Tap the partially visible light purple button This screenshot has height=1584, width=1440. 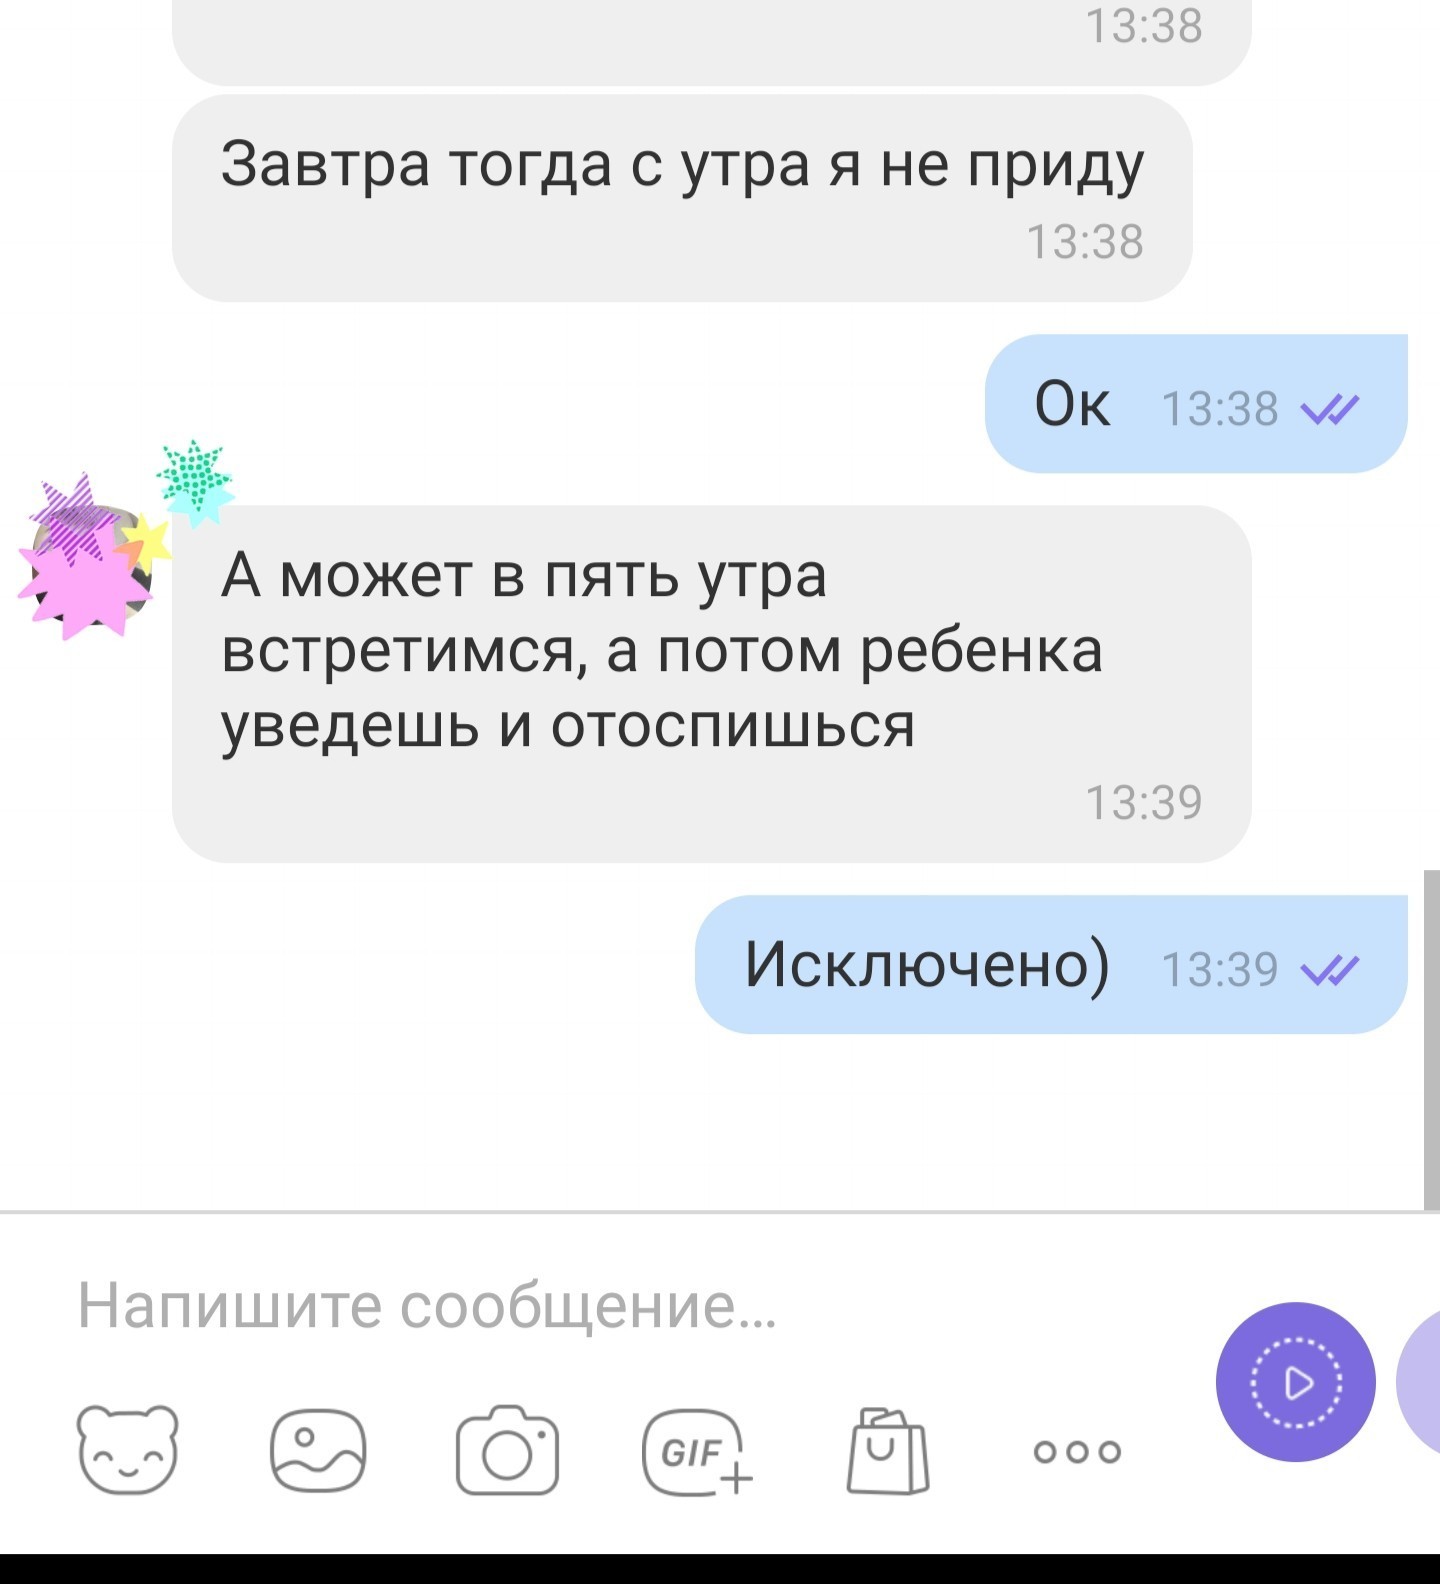[1419, 1382]
